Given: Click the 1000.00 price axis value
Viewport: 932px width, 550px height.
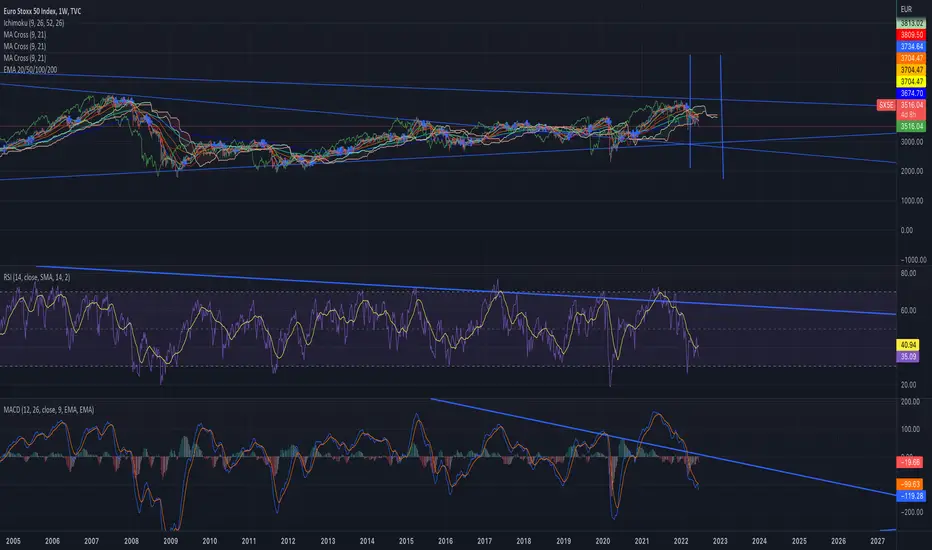Looking at the screenshot, I should click(911, 201).
